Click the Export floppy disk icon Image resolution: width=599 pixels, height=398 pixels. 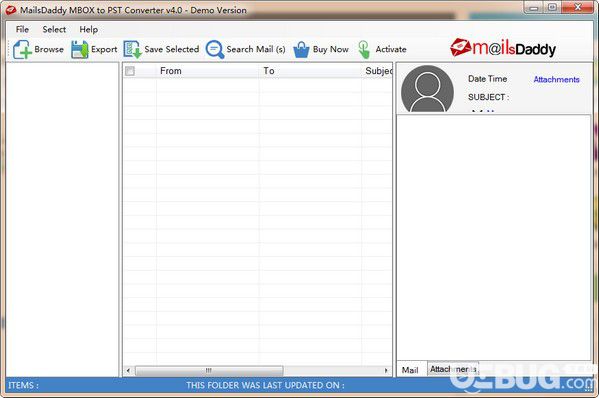pos(80,50)
